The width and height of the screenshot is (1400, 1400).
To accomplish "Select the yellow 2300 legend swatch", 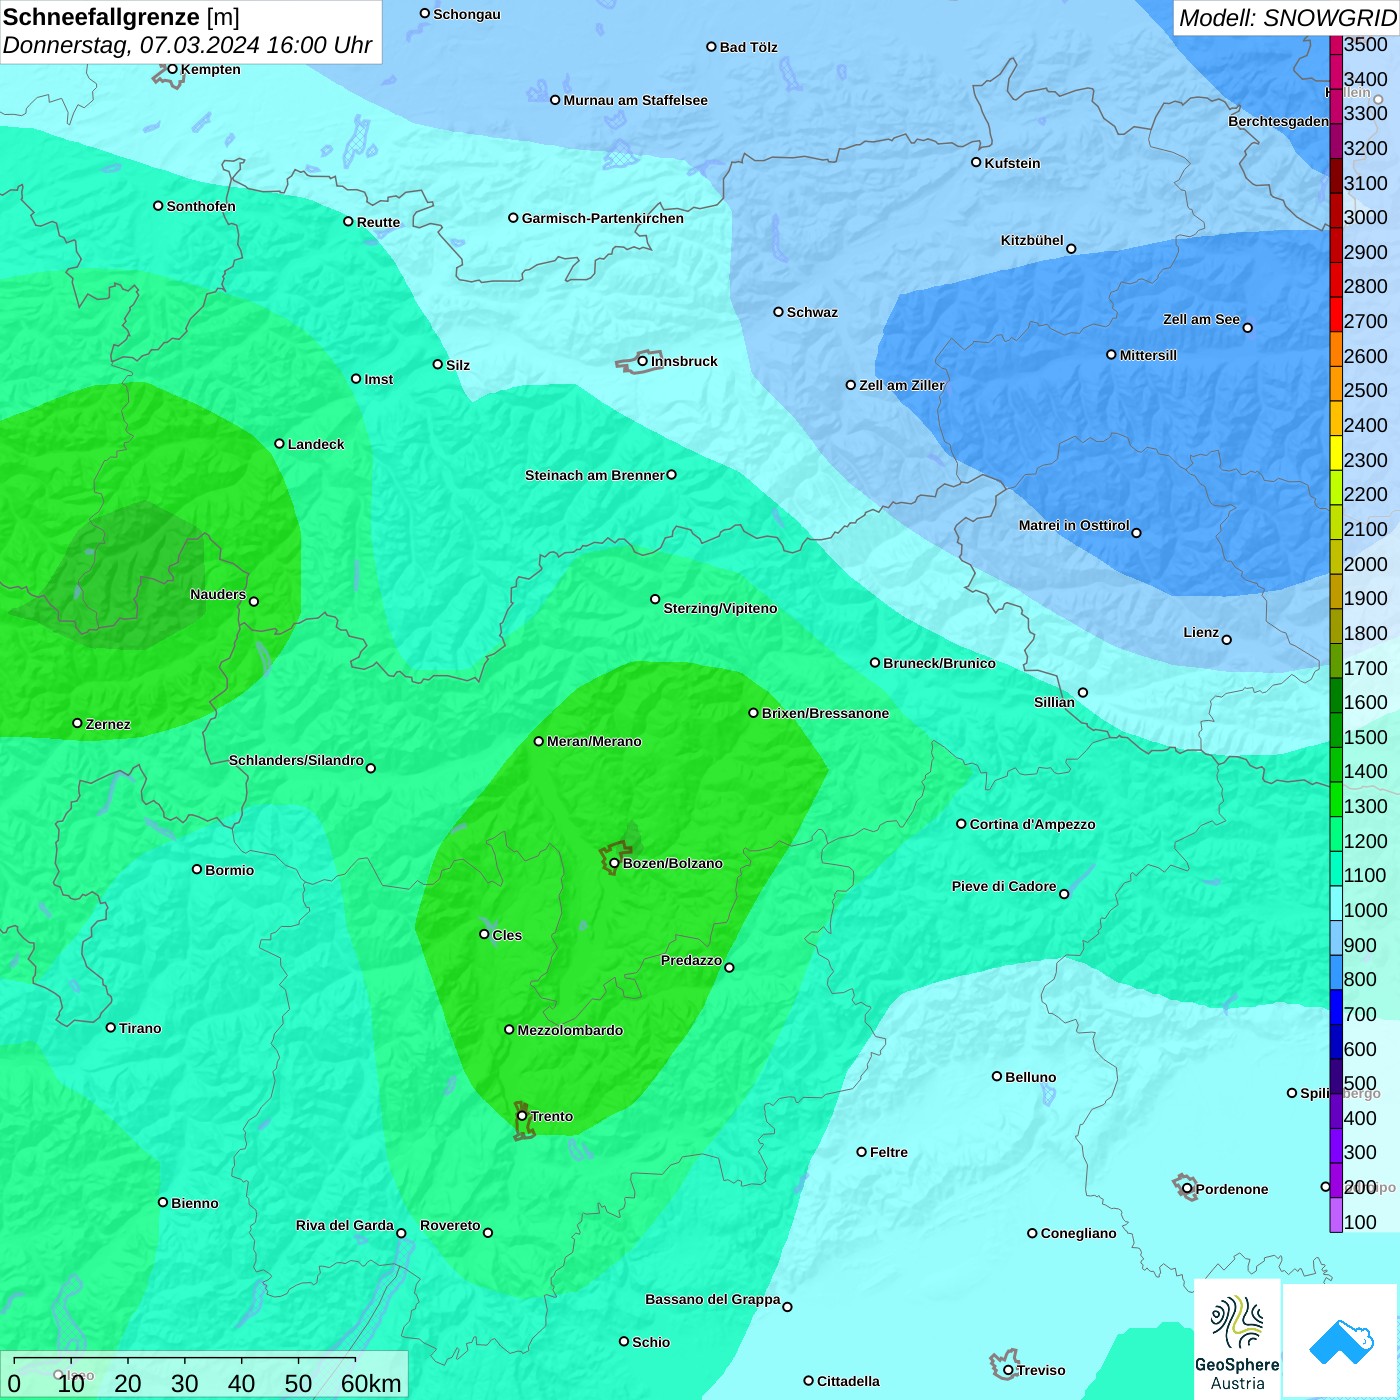I will pyautogui.click(x=1336, y=453).
